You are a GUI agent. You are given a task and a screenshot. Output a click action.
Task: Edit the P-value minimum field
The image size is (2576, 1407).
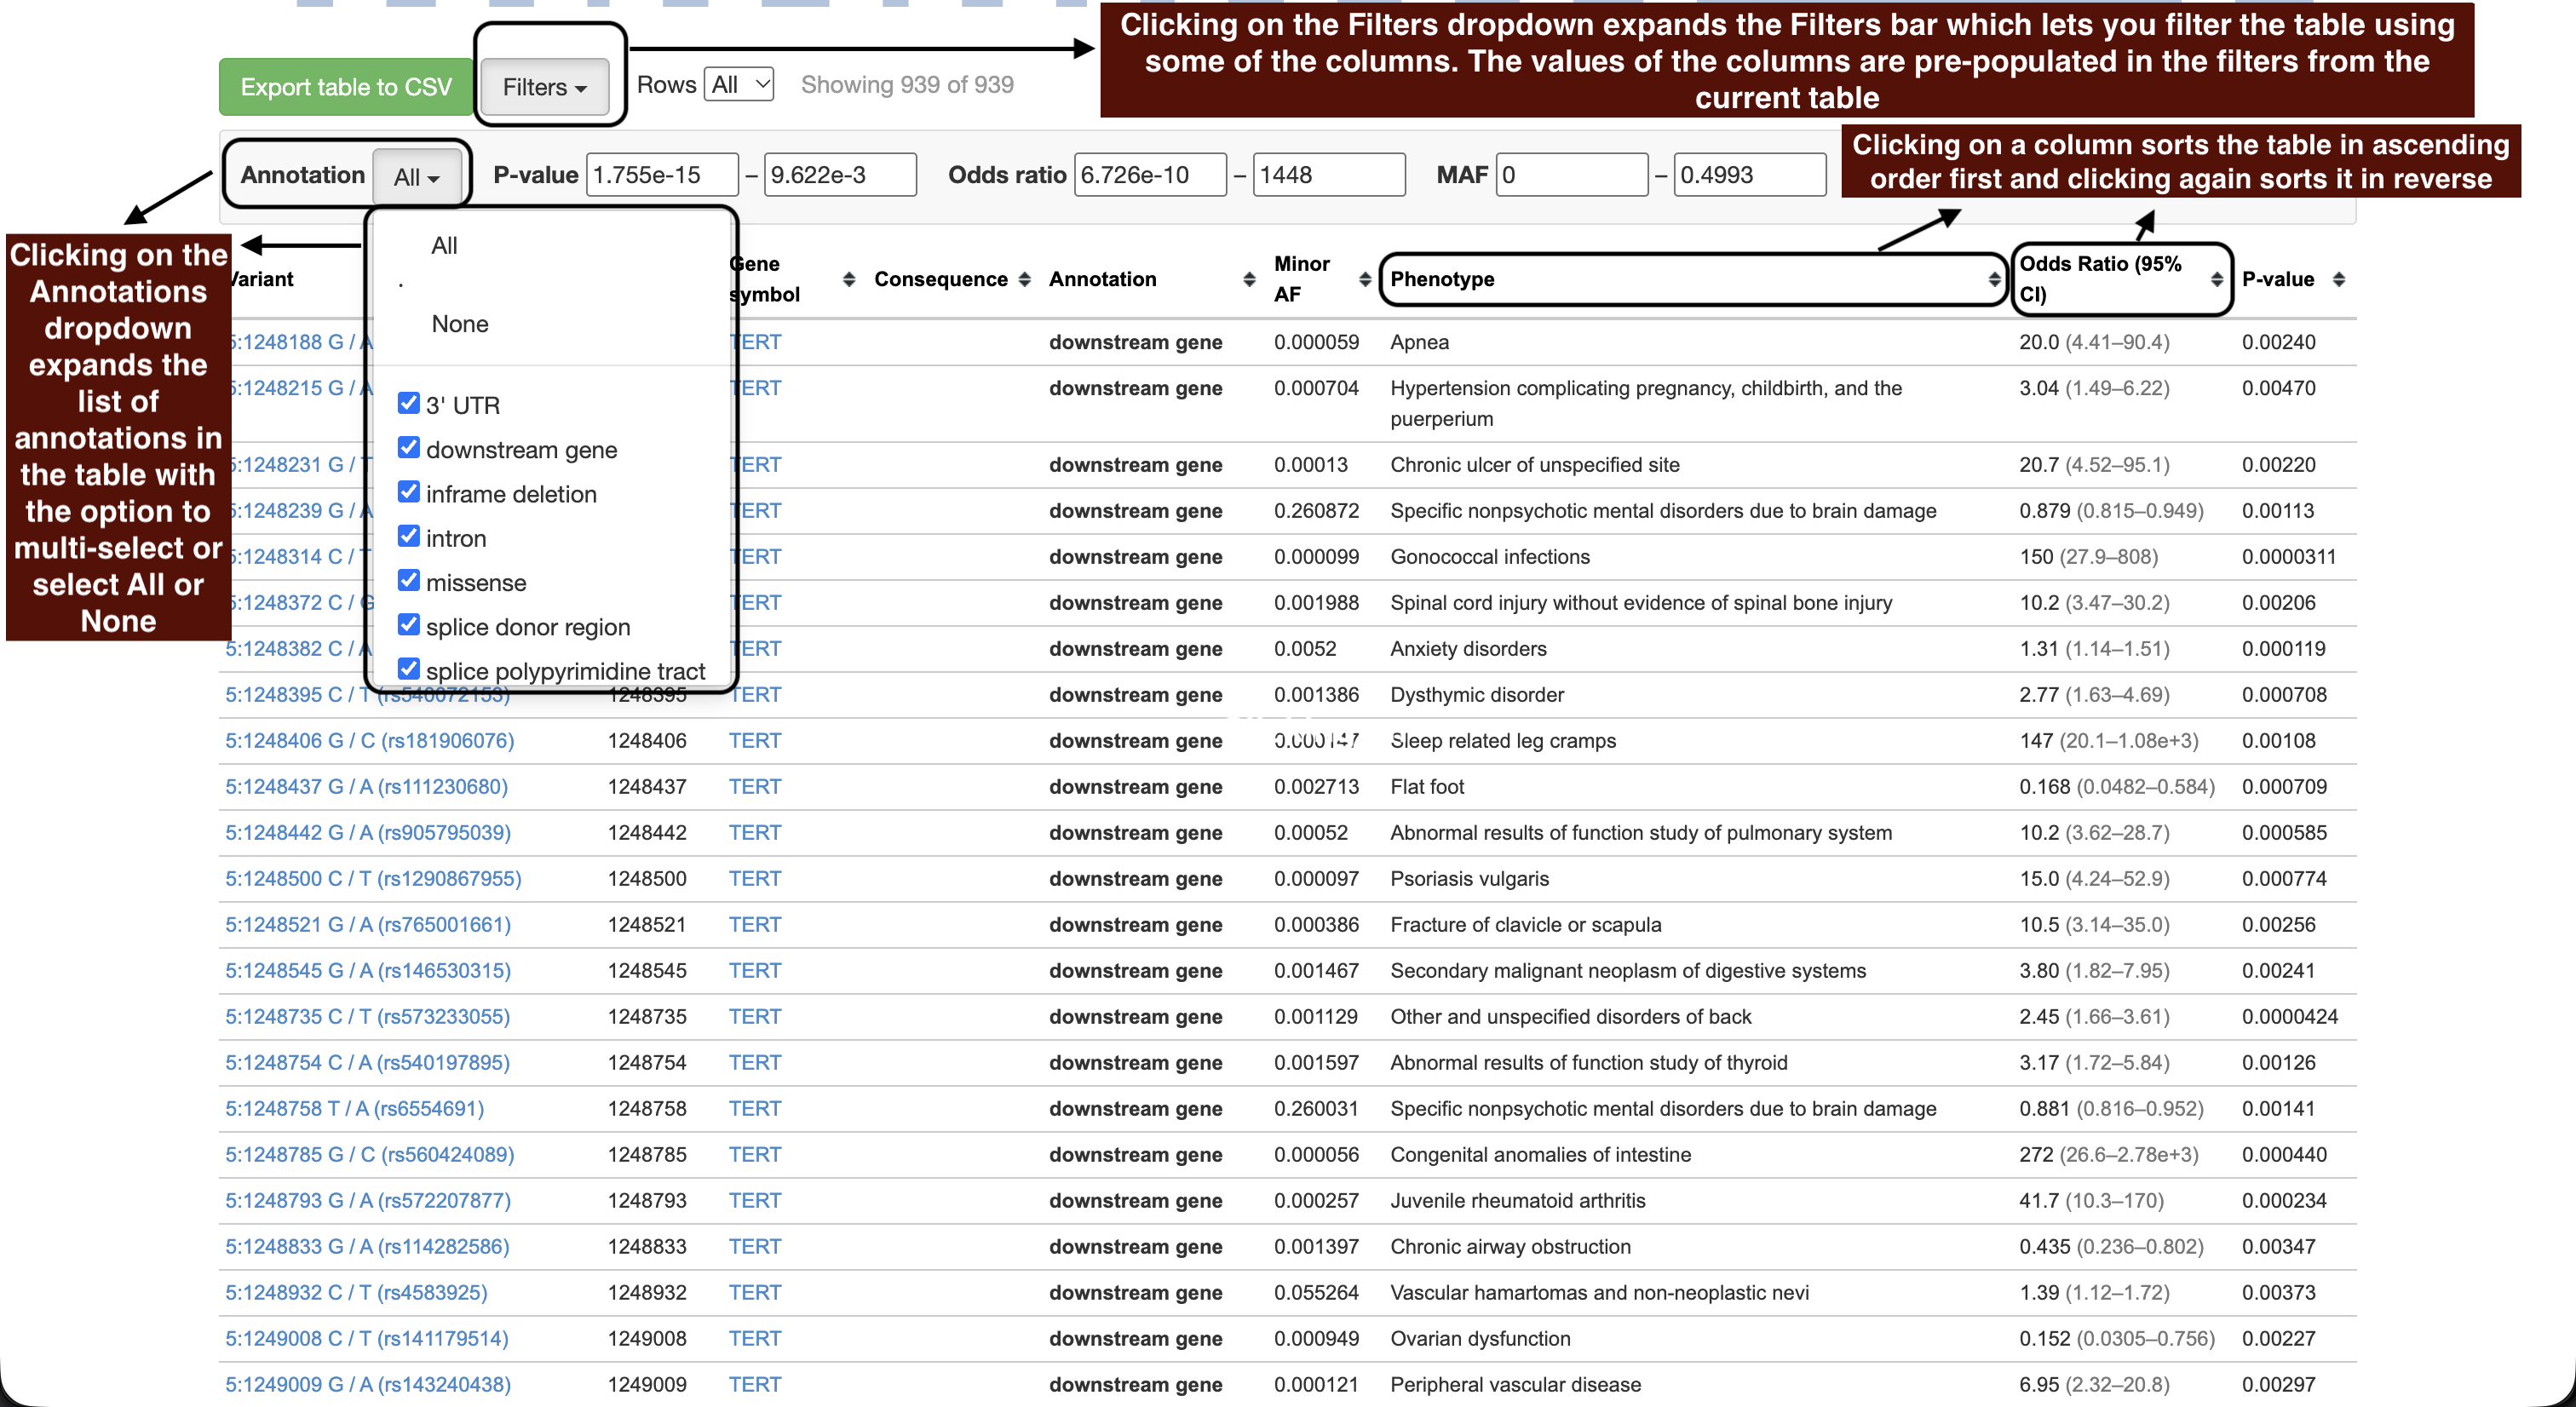(x=662, y=175)
